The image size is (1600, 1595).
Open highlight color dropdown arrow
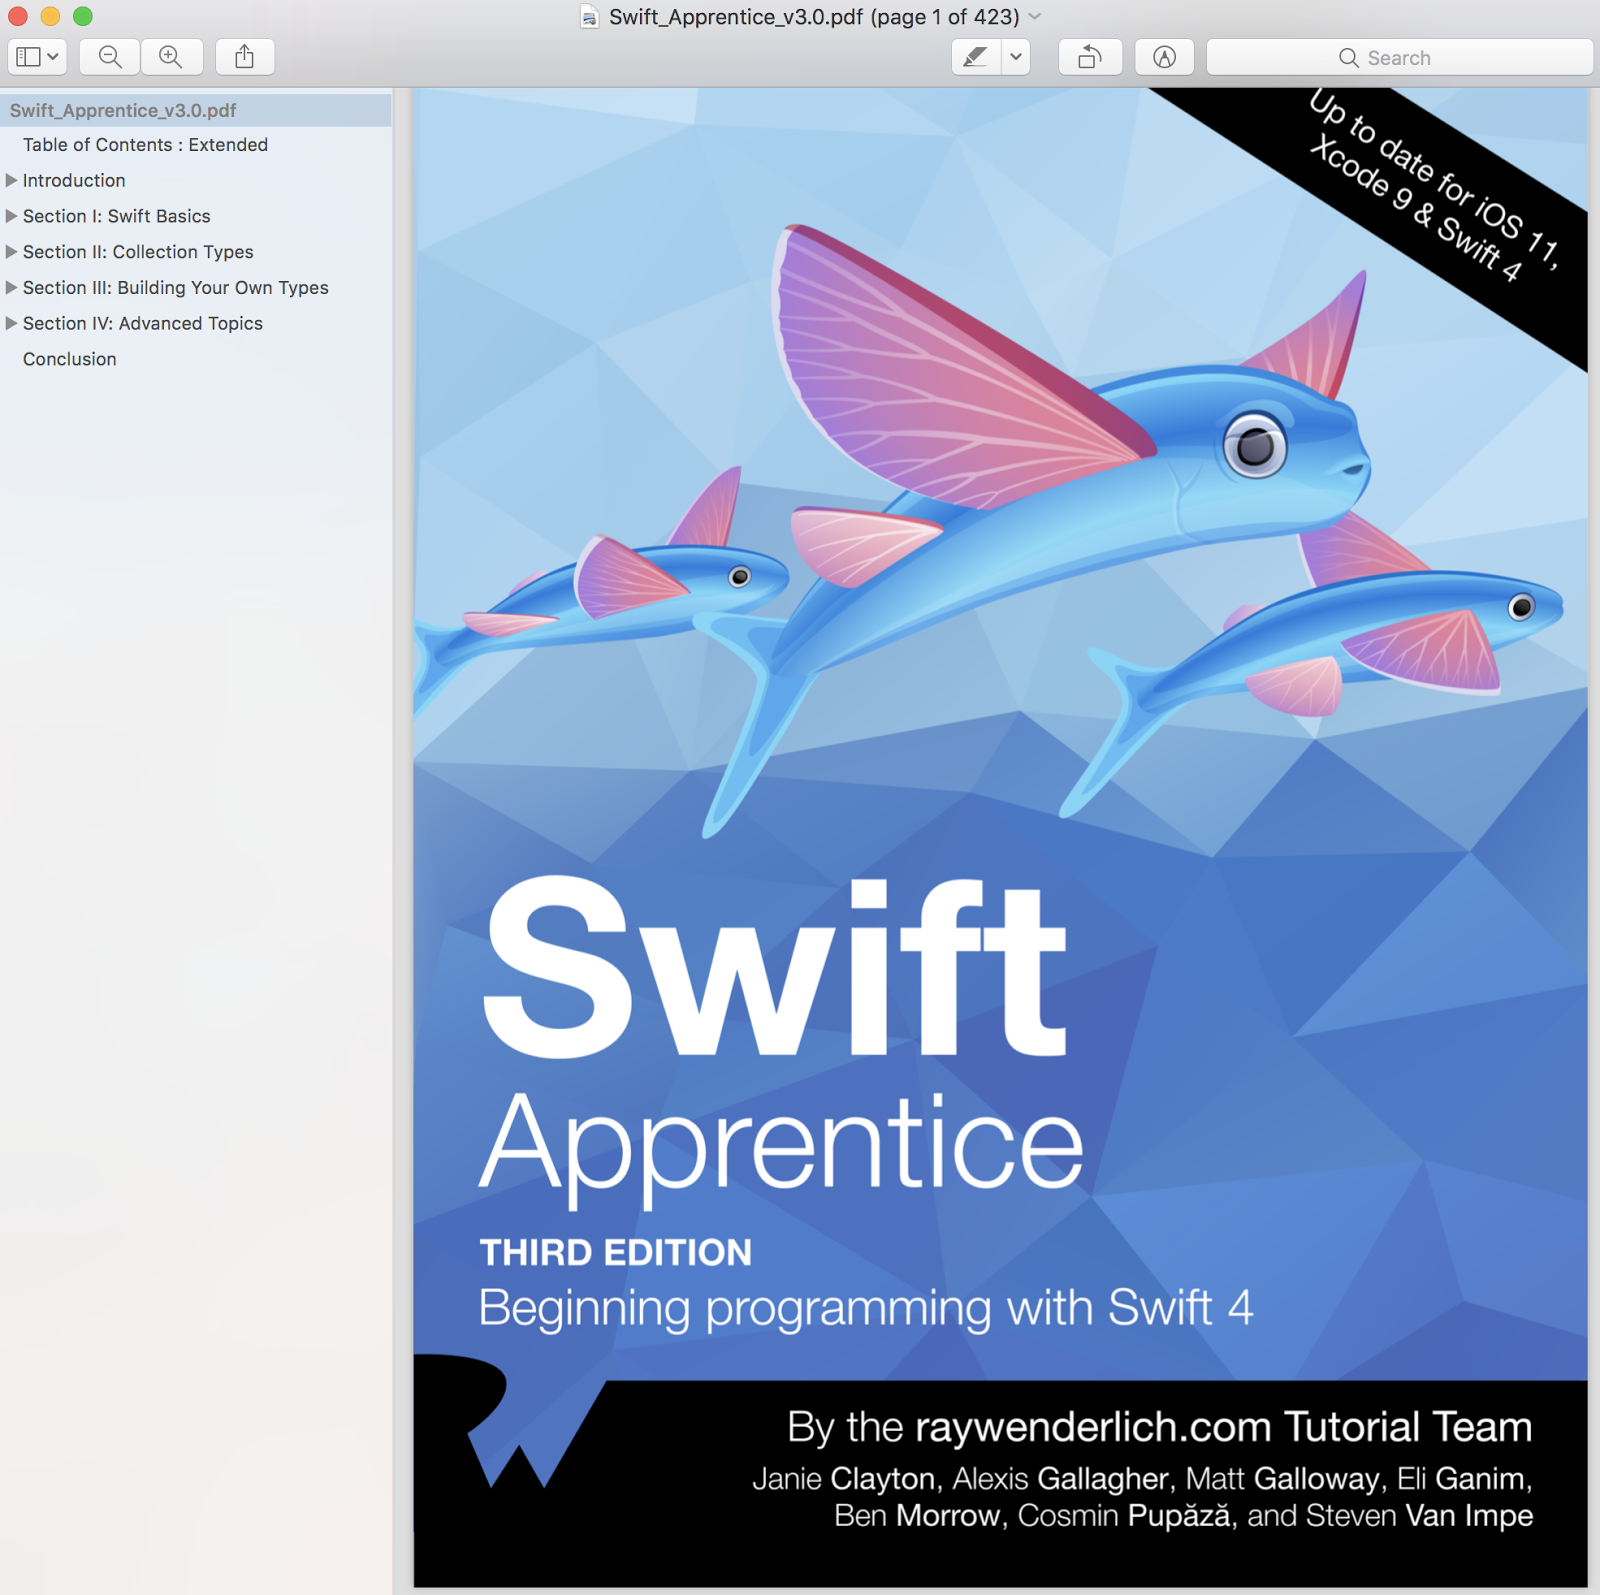point(1016,57)
